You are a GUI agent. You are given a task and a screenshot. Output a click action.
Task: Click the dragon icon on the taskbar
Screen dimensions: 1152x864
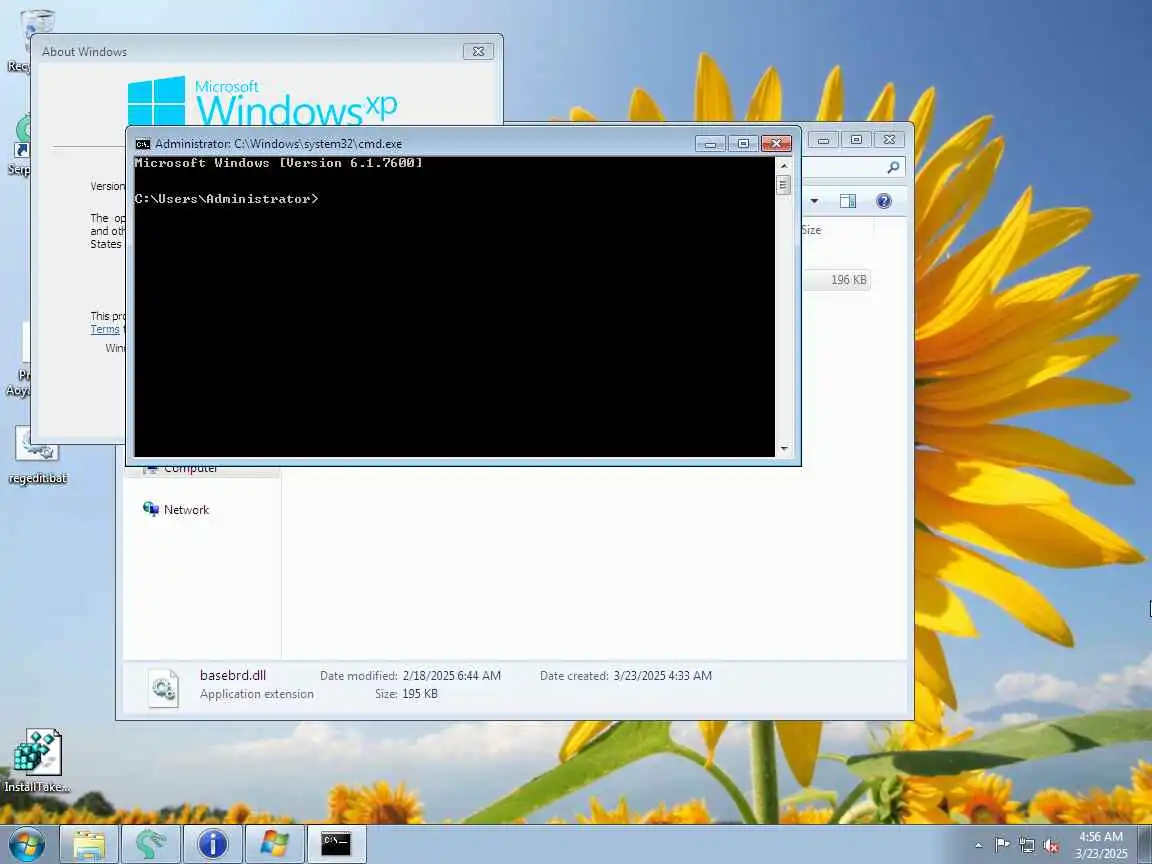[150, 844]
